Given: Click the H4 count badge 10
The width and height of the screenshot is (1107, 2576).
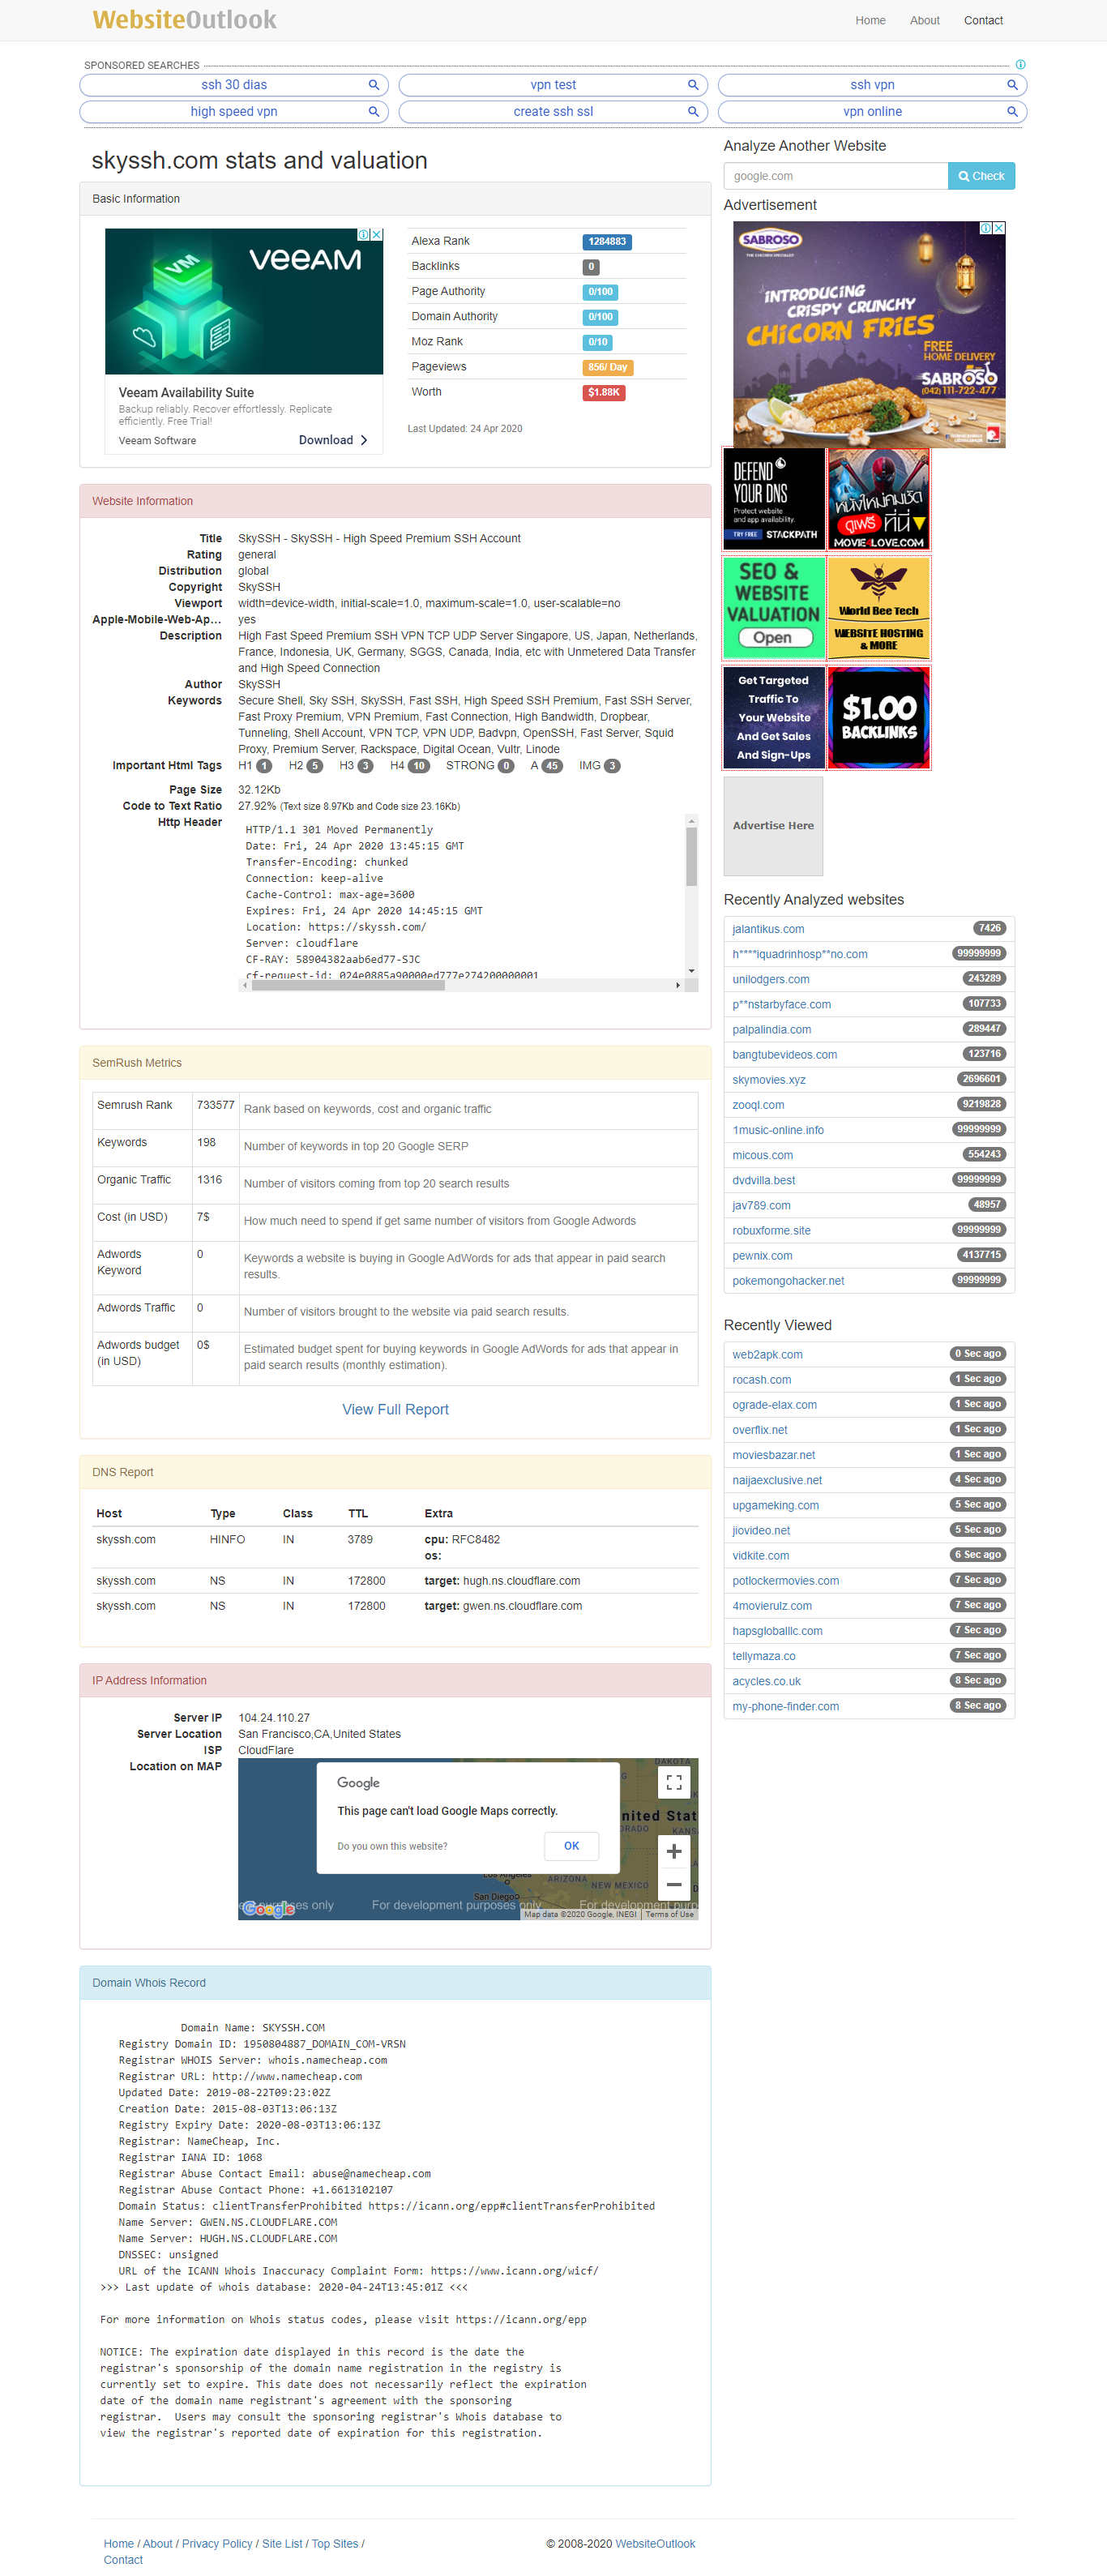Looking at the screenshot, I should click(419, 766).
